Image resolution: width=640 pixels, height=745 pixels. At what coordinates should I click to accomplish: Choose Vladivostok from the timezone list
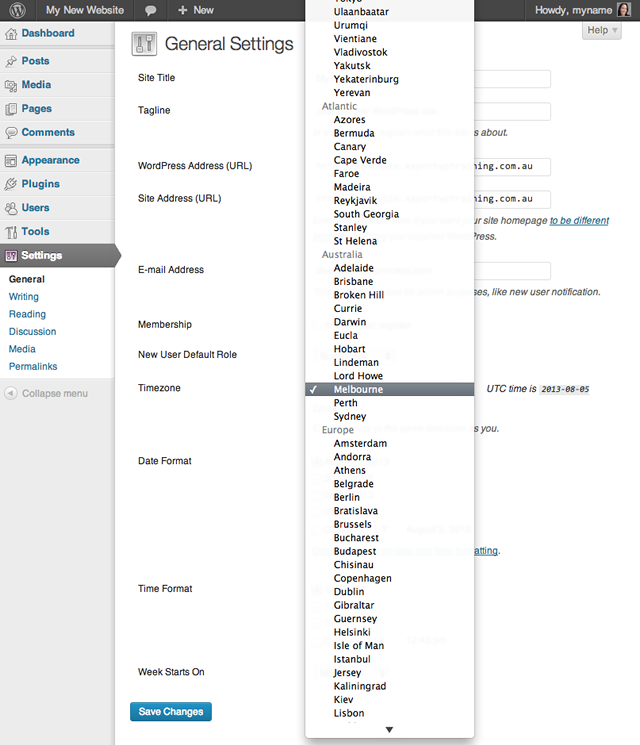pyautogui.click(x=390, y=52)
